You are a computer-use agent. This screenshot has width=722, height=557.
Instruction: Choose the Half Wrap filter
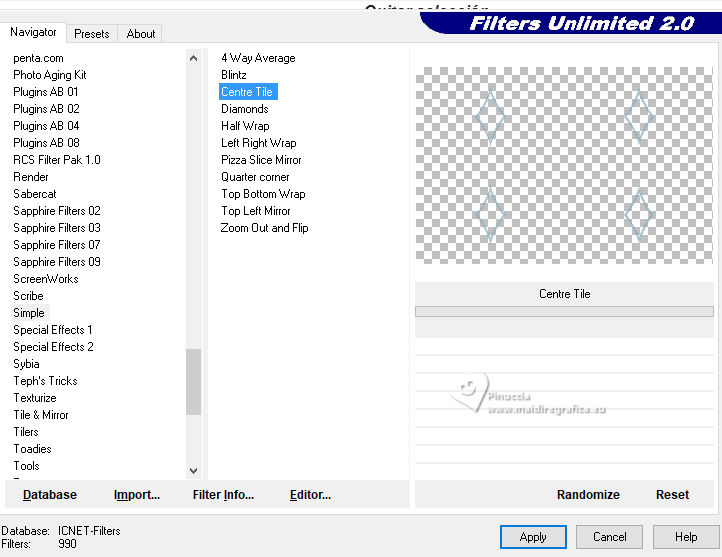[x=245, y=126]
